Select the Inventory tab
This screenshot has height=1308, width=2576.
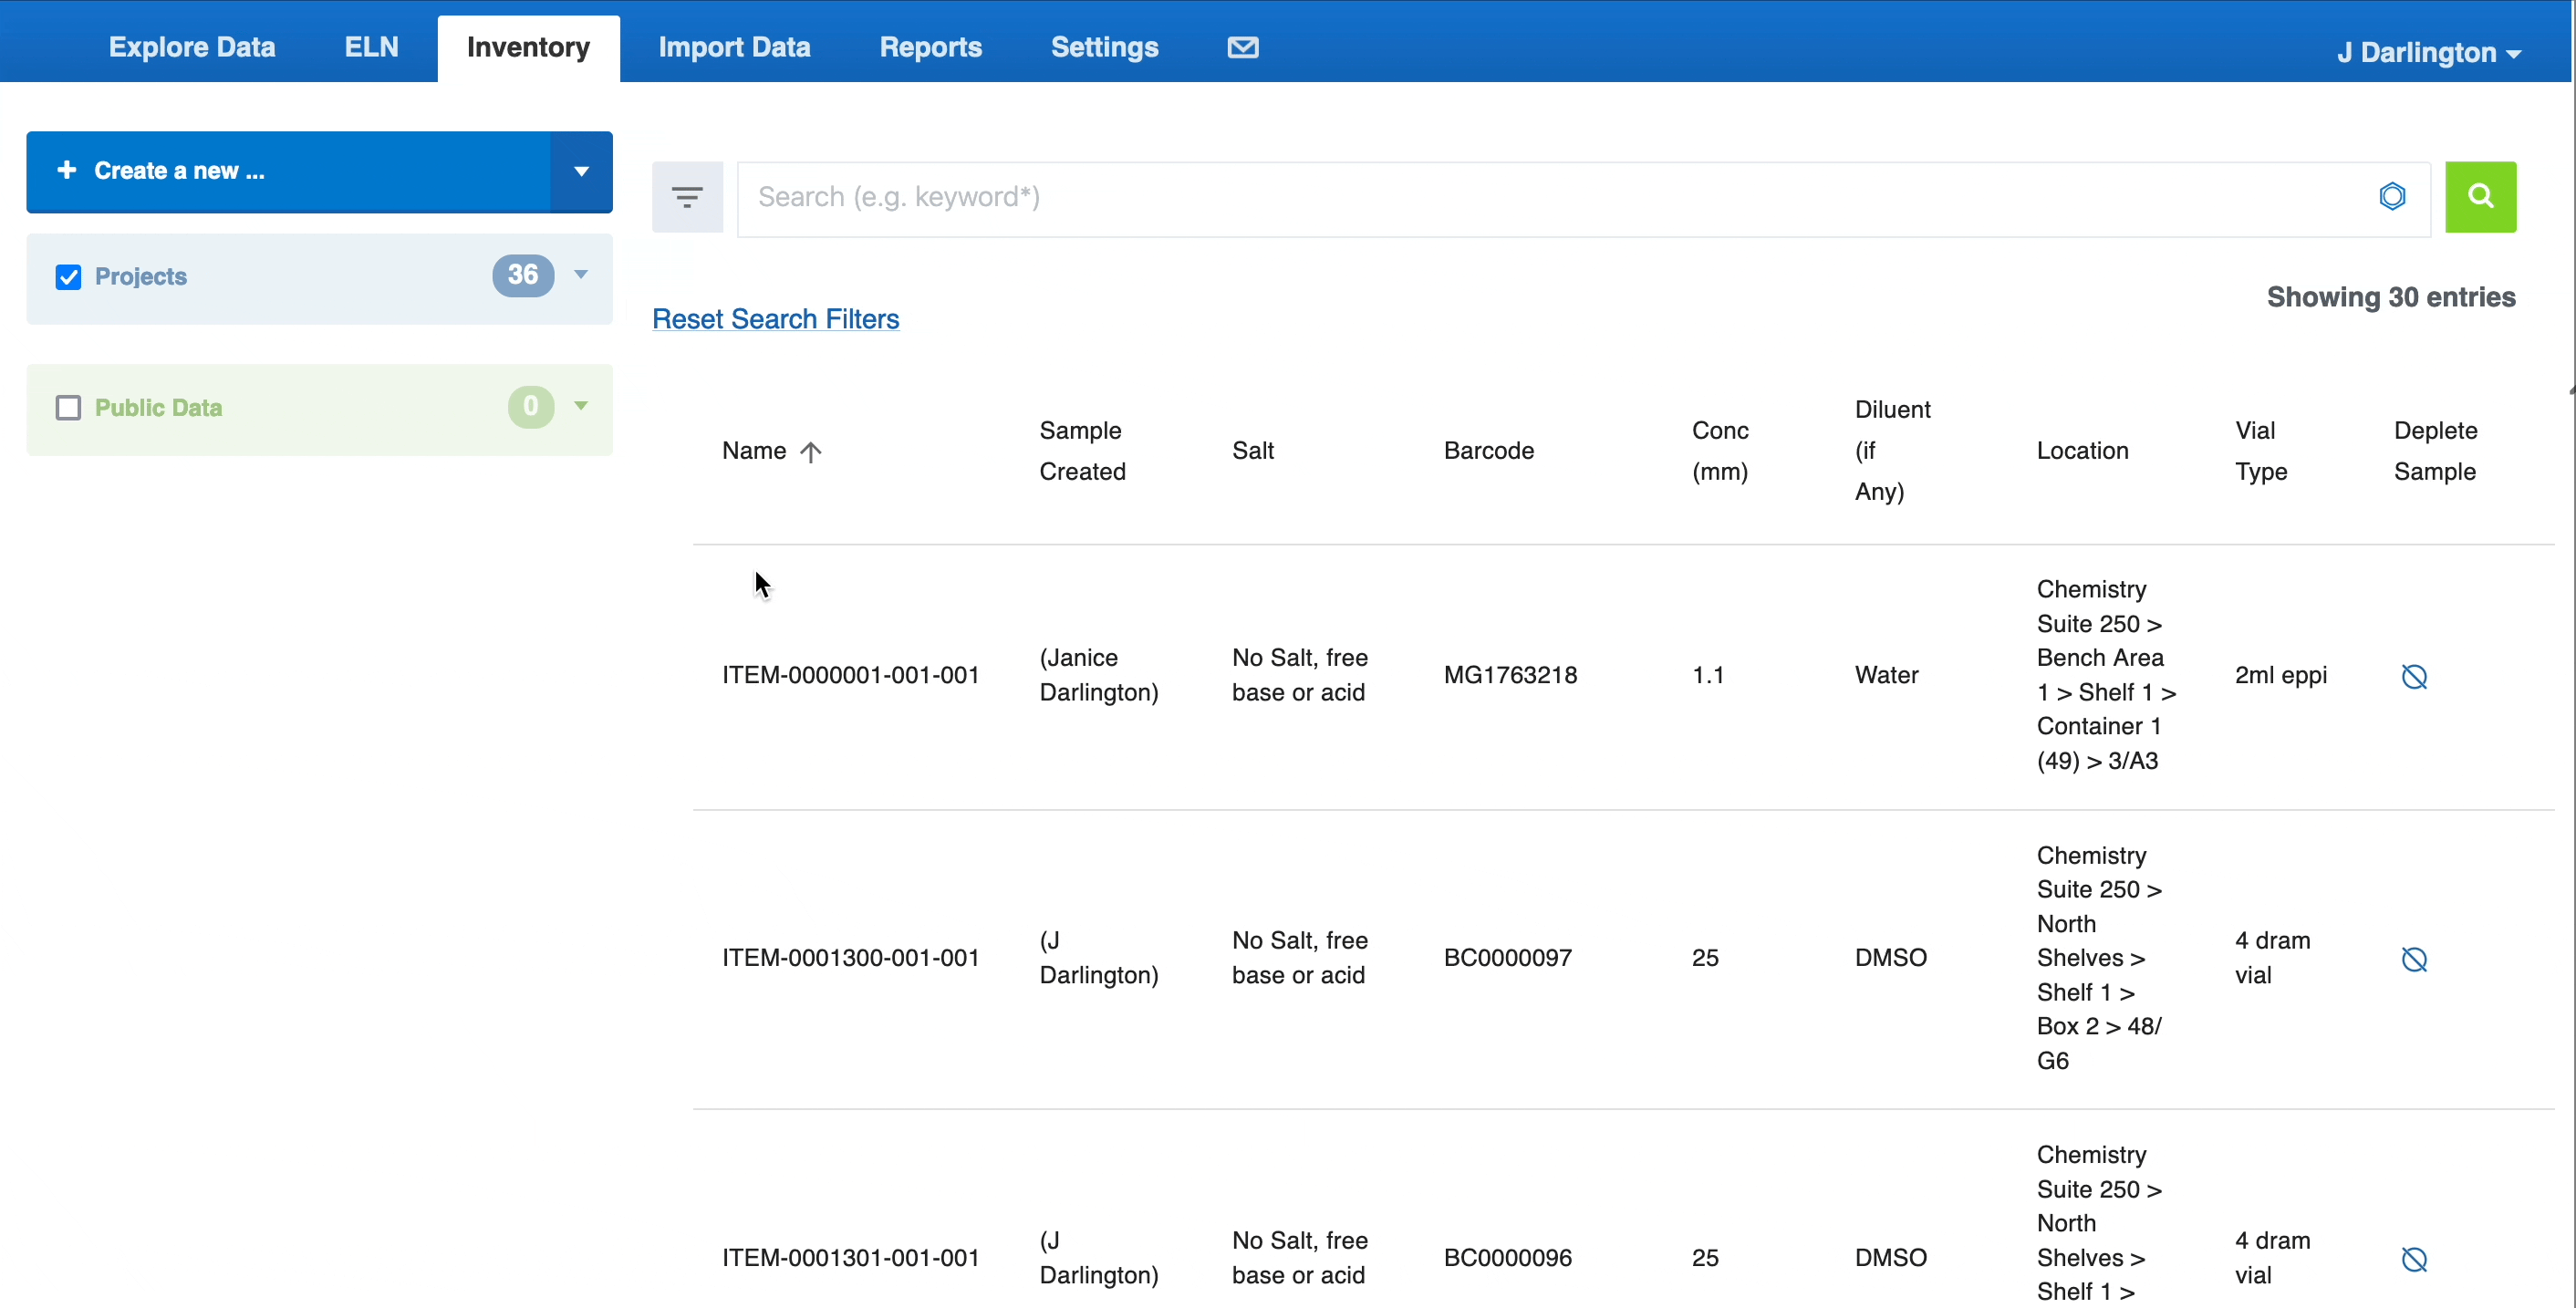tap(528, 47)
